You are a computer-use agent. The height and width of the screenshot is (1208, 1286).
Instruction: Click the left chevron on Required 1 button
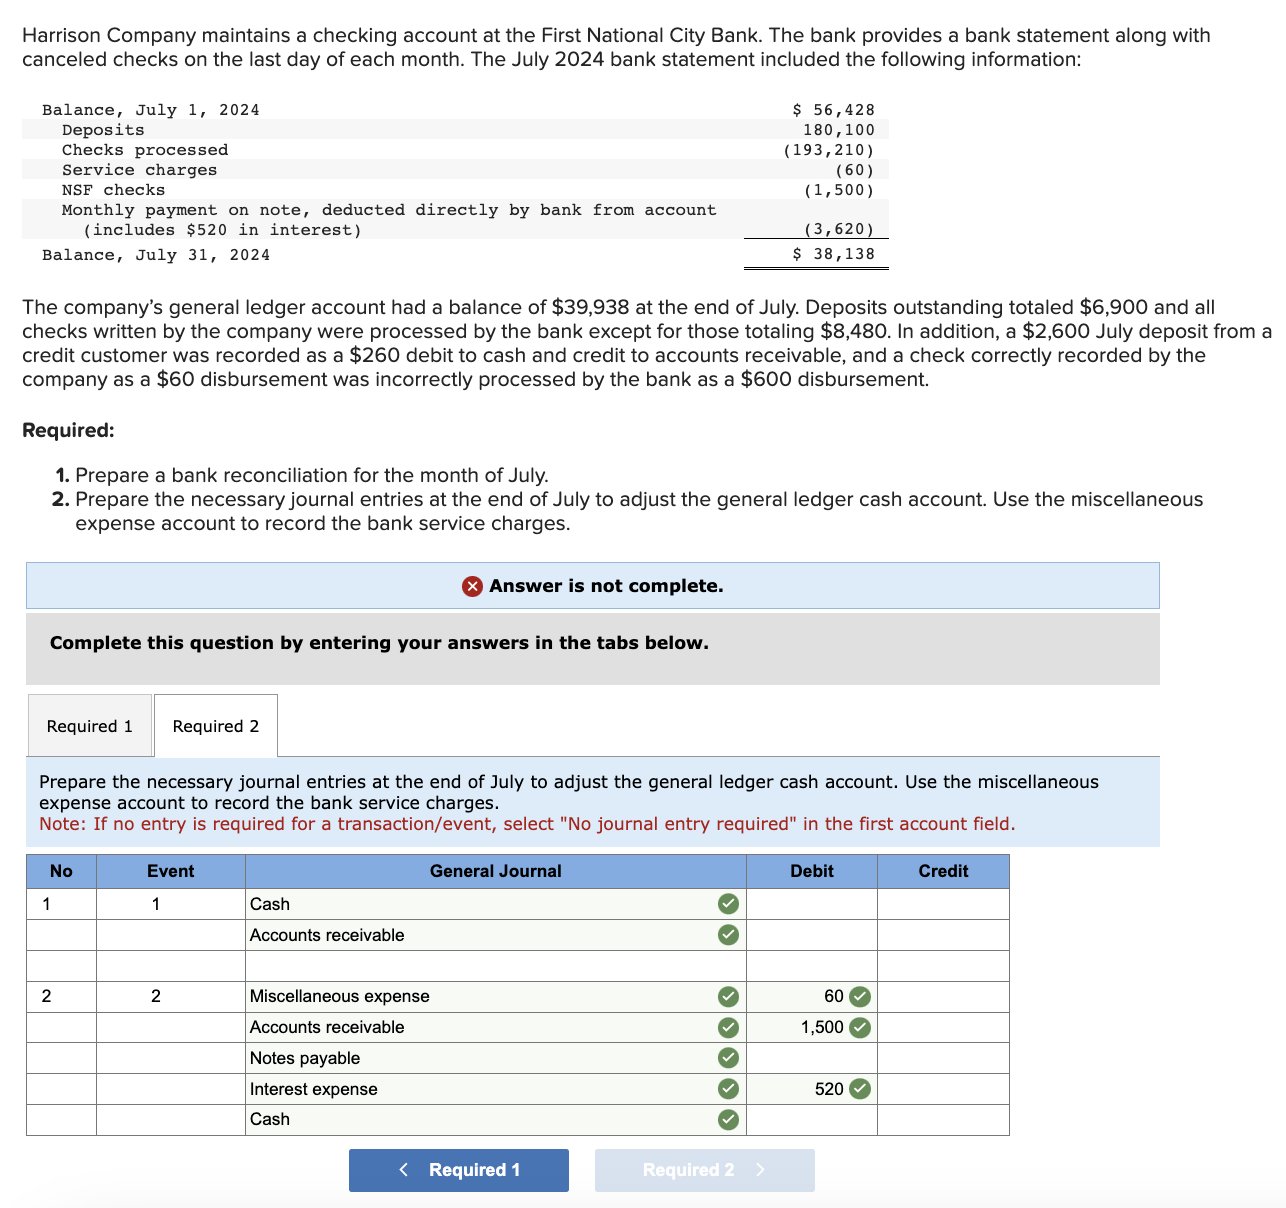404,1170
